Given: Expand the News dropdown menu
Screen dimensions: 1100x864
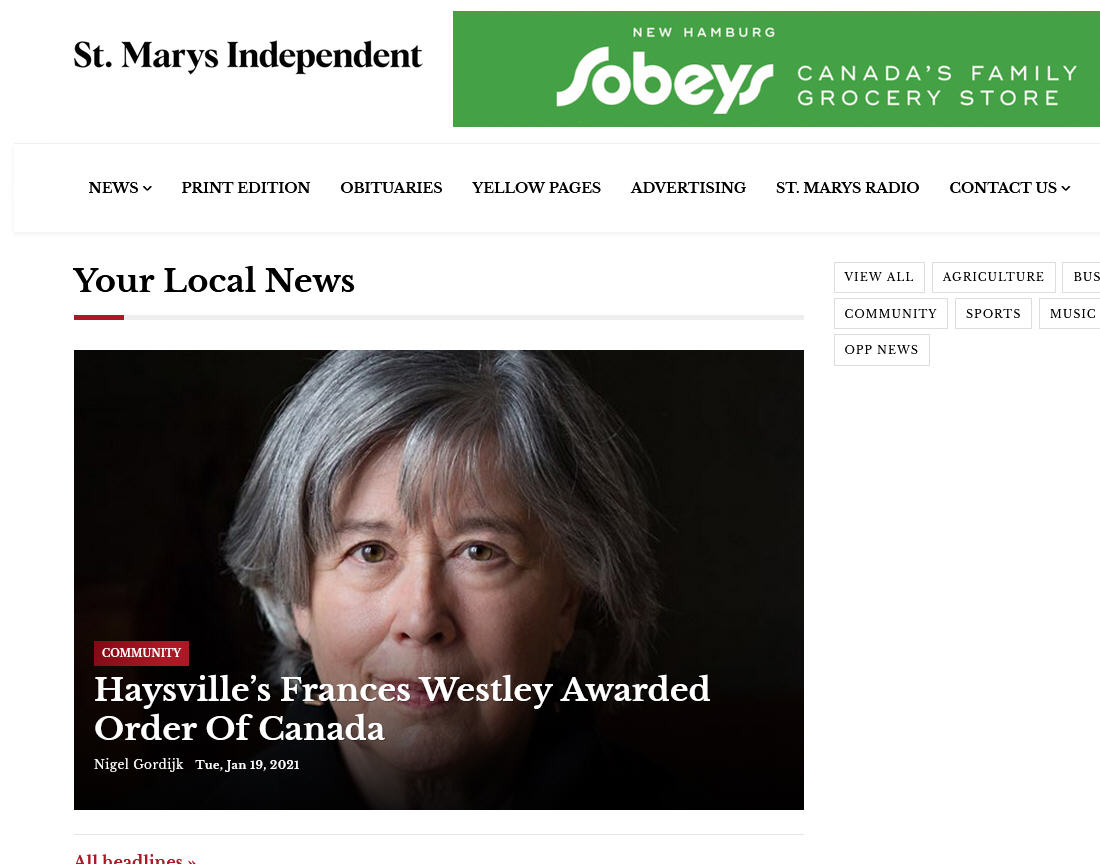Looking at the screenshot, I should [120, 188].
